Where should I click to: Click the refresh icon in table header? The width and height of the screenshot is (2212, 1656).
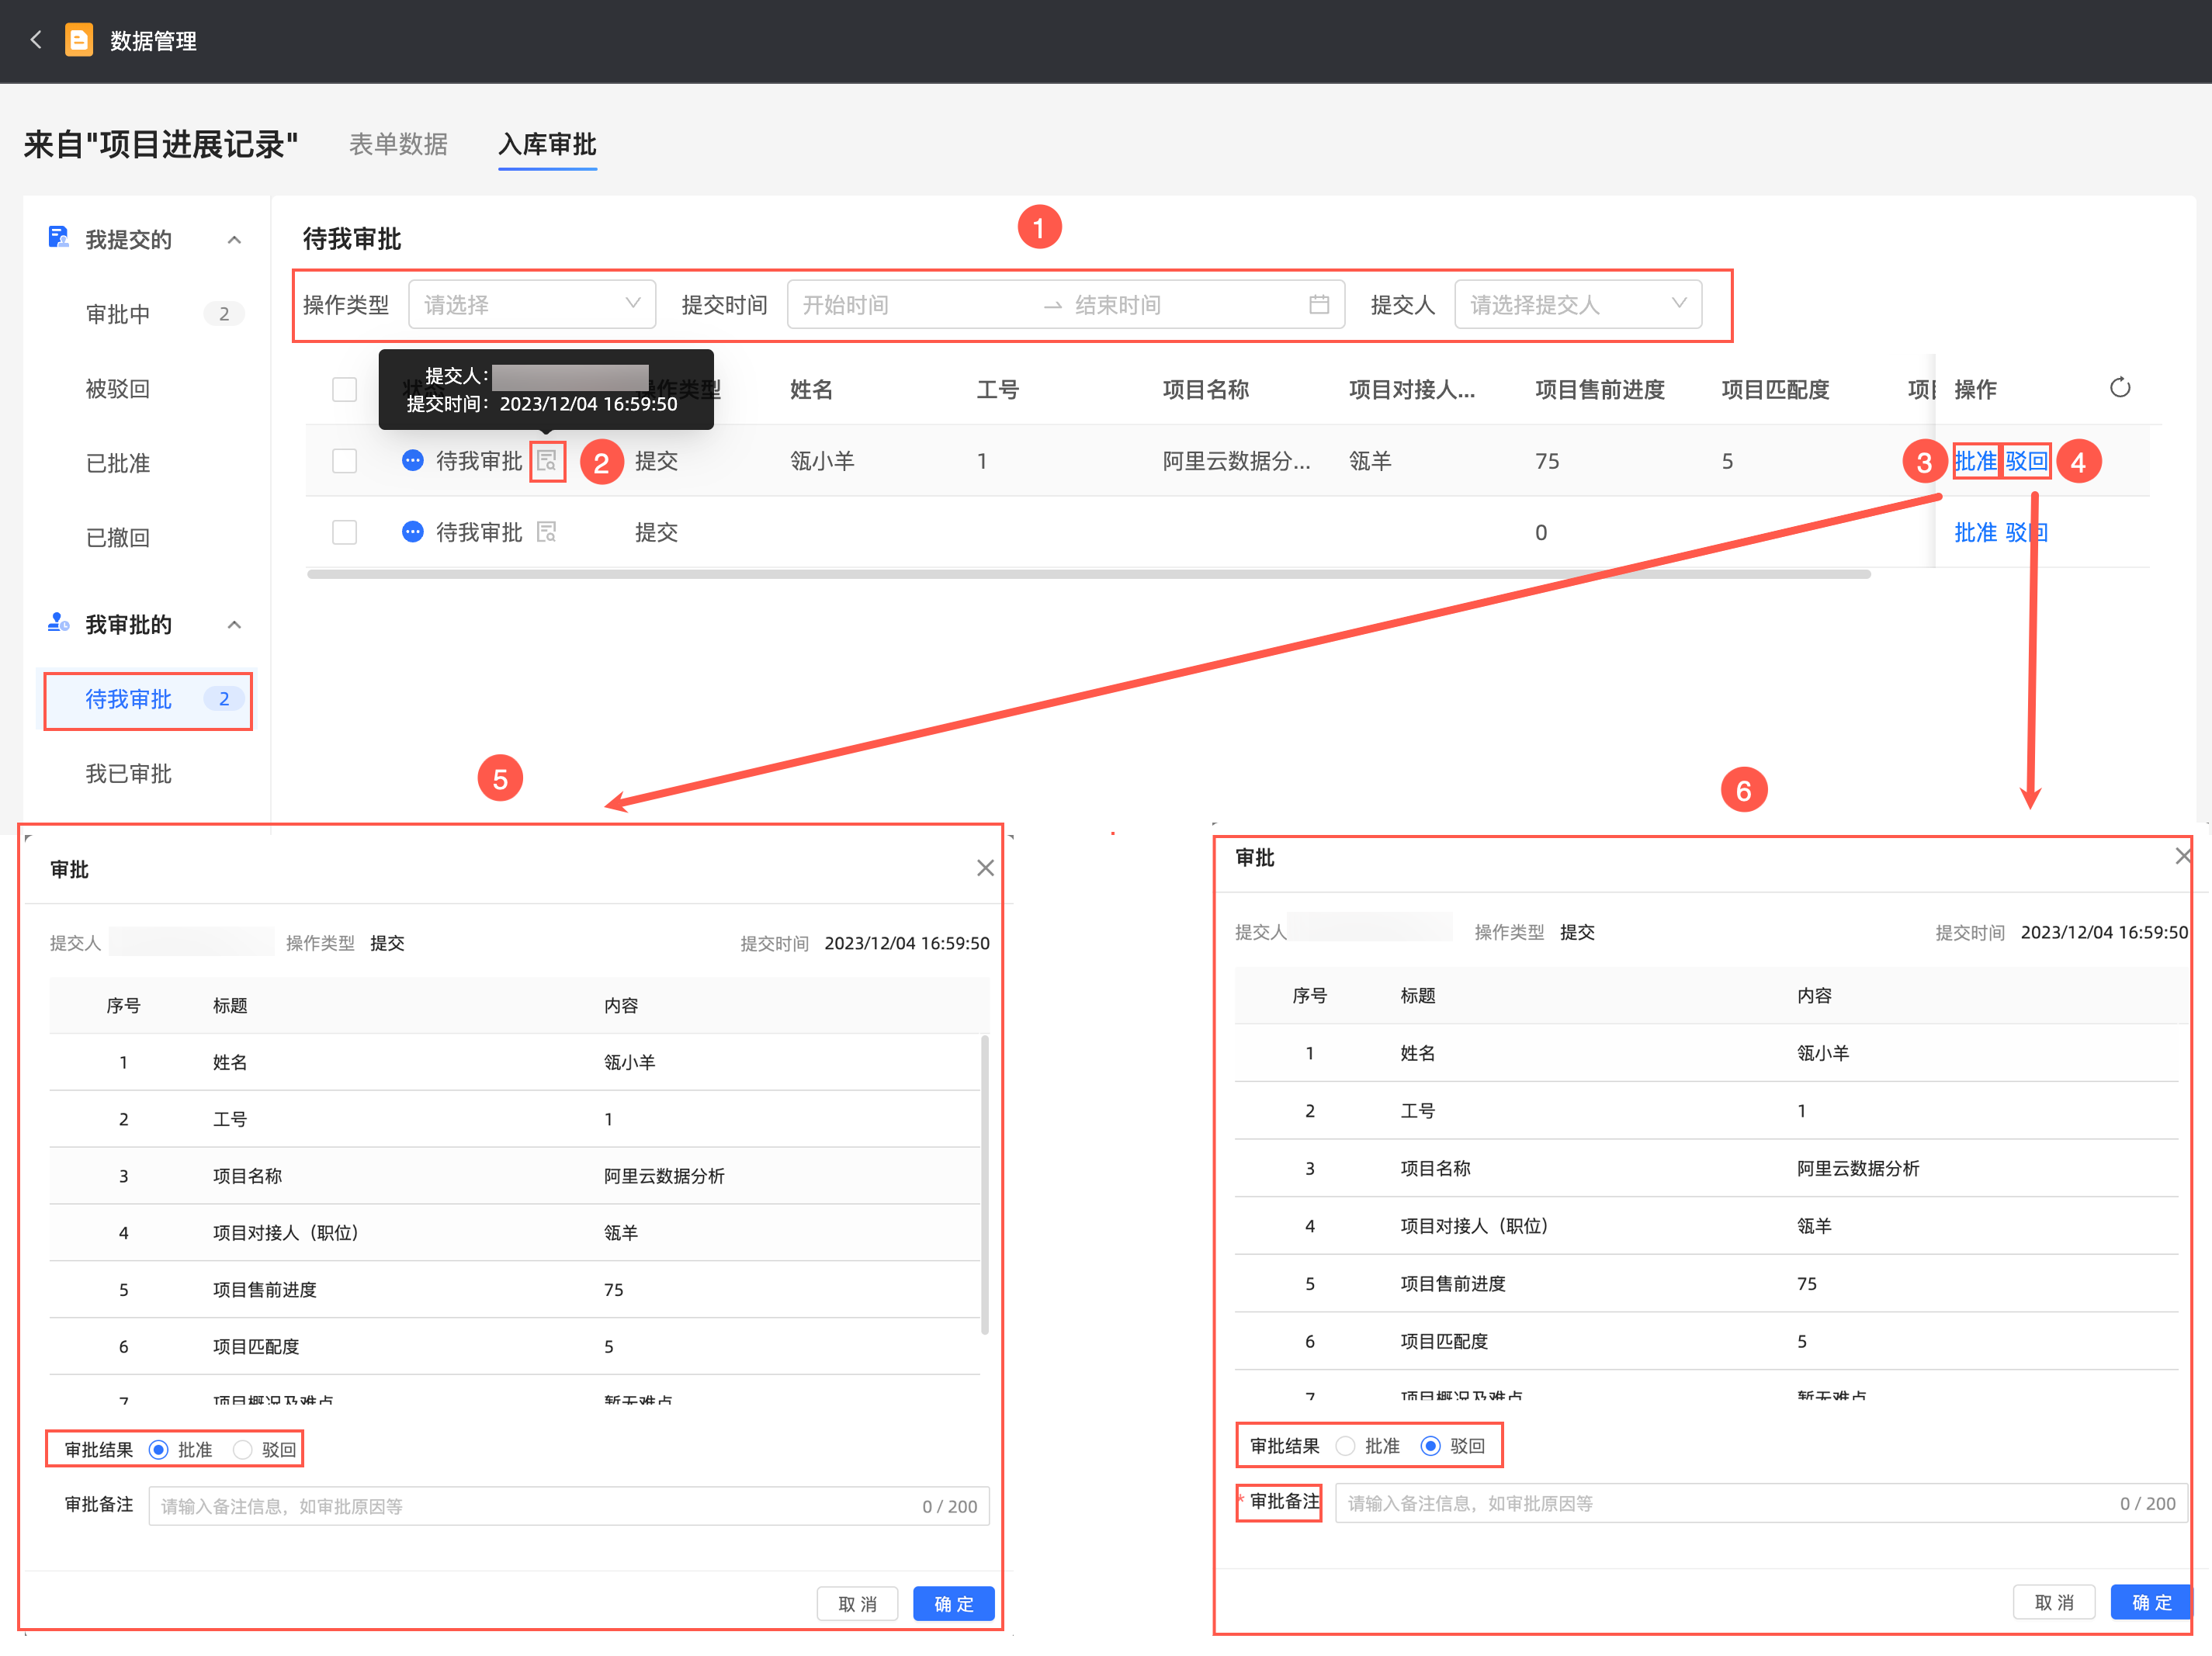coord(2119,388)
